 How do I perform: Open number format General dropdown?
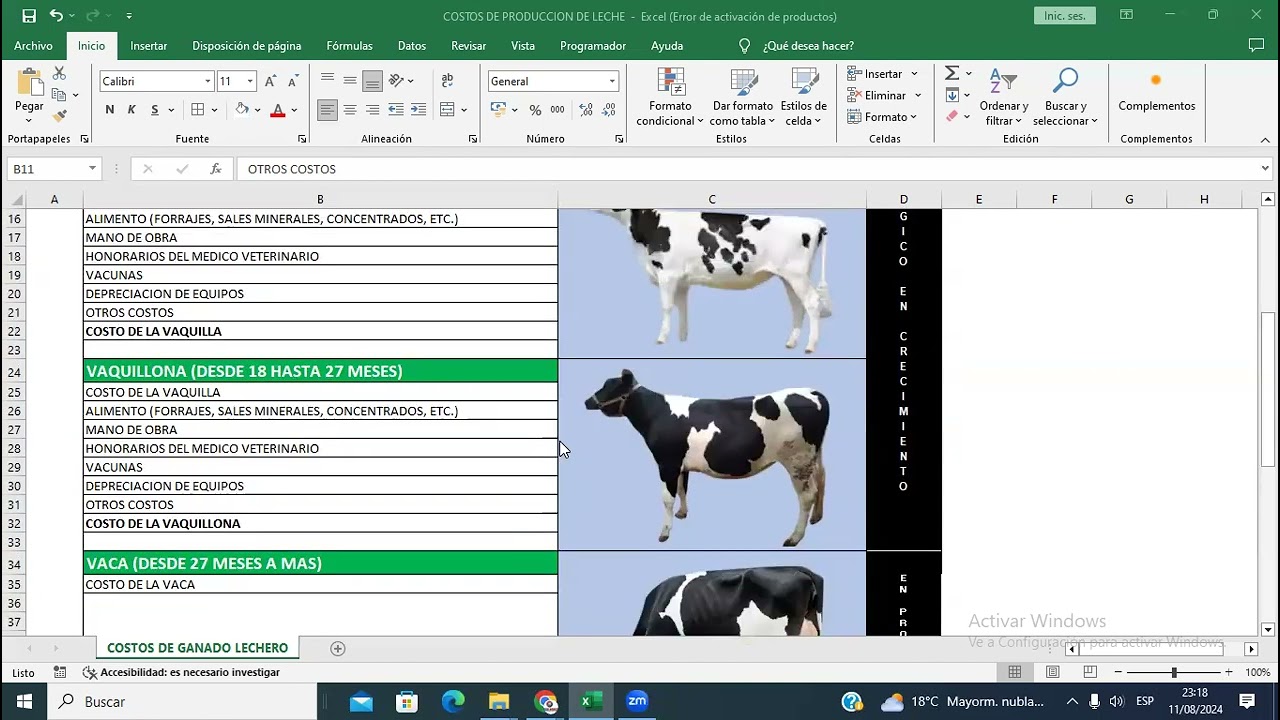(612, 81)
